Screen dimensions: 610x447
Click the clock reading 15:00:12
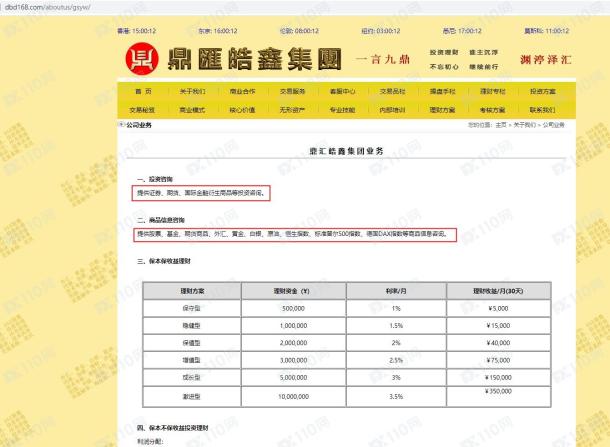(137, 31)
